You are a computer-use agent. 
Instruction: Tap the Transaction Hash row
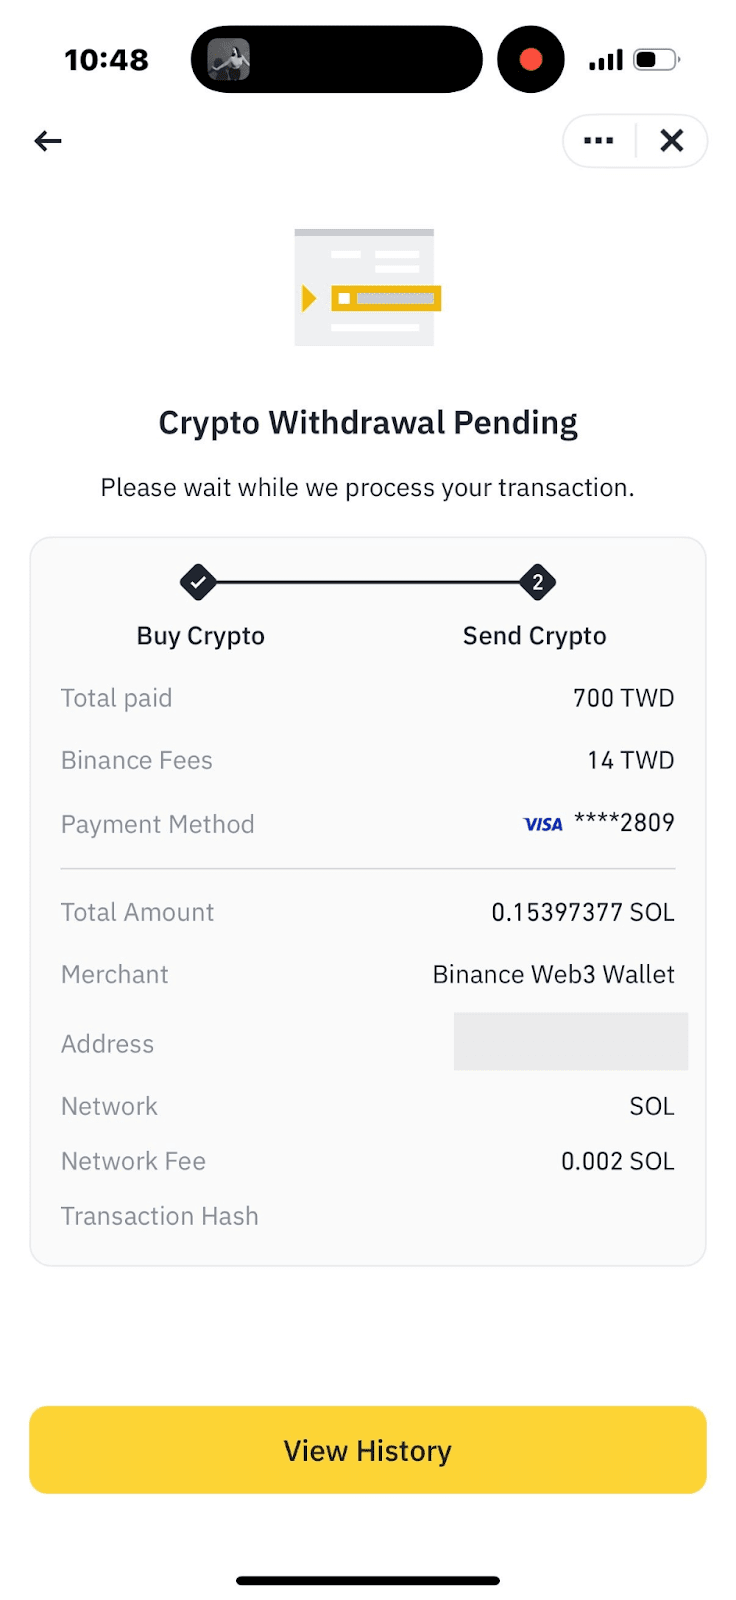(160, 1216)
